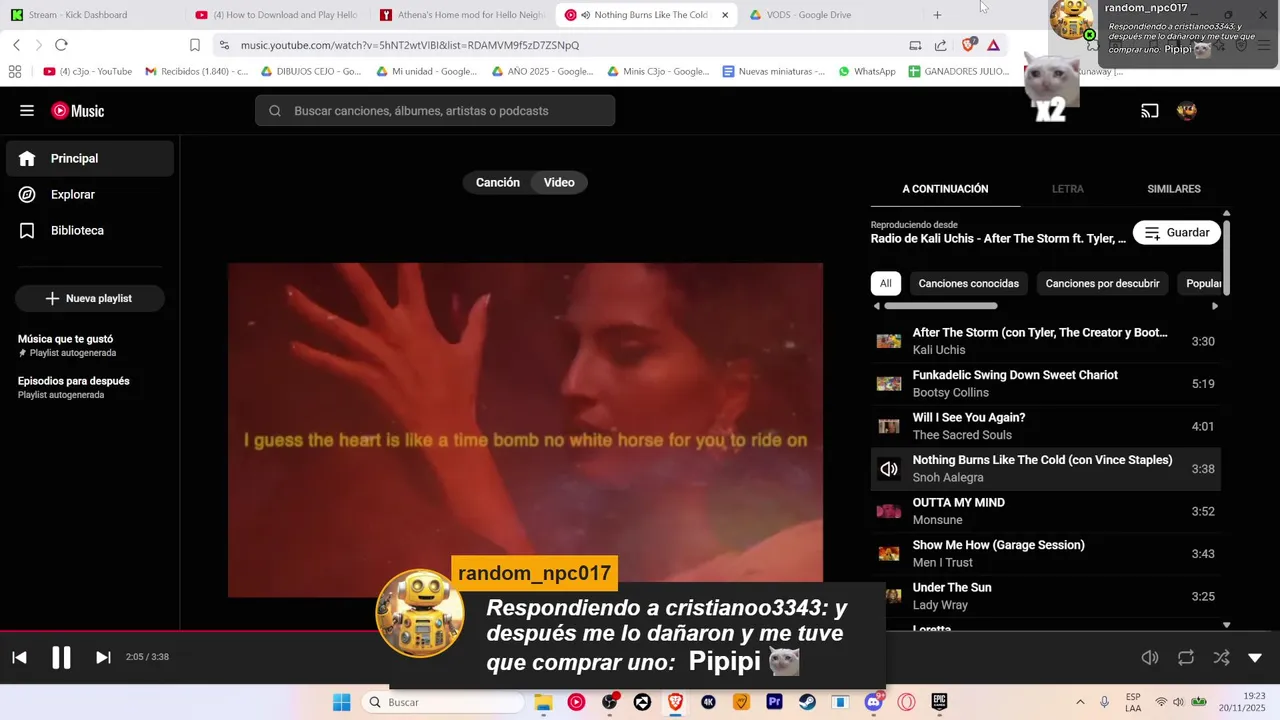Image resolution: width=1280 pixels, height=720 pixels.
Task: Open the A CONTINUACIÓN tab
Action: pos(945,189)
